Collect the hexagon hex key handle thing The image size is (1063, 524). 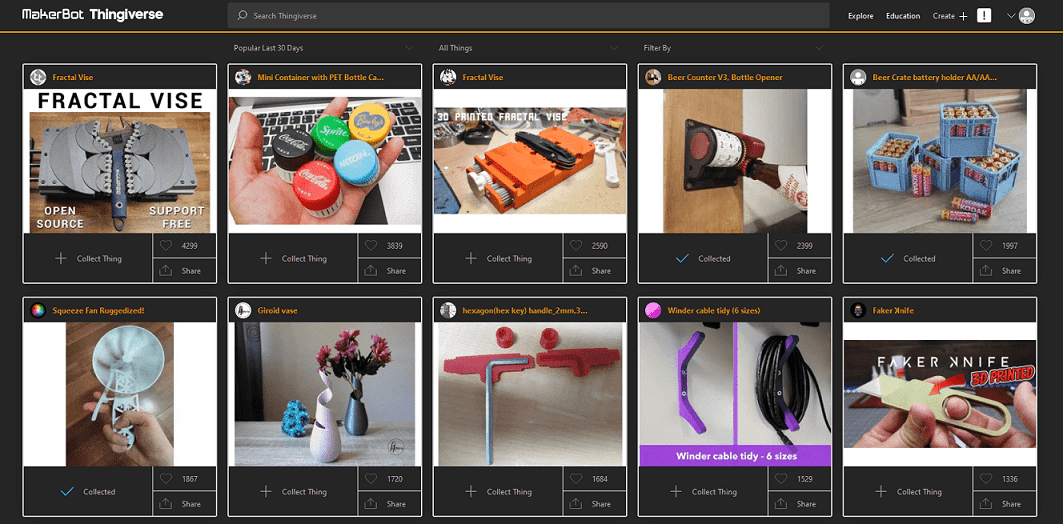(498, 491)
